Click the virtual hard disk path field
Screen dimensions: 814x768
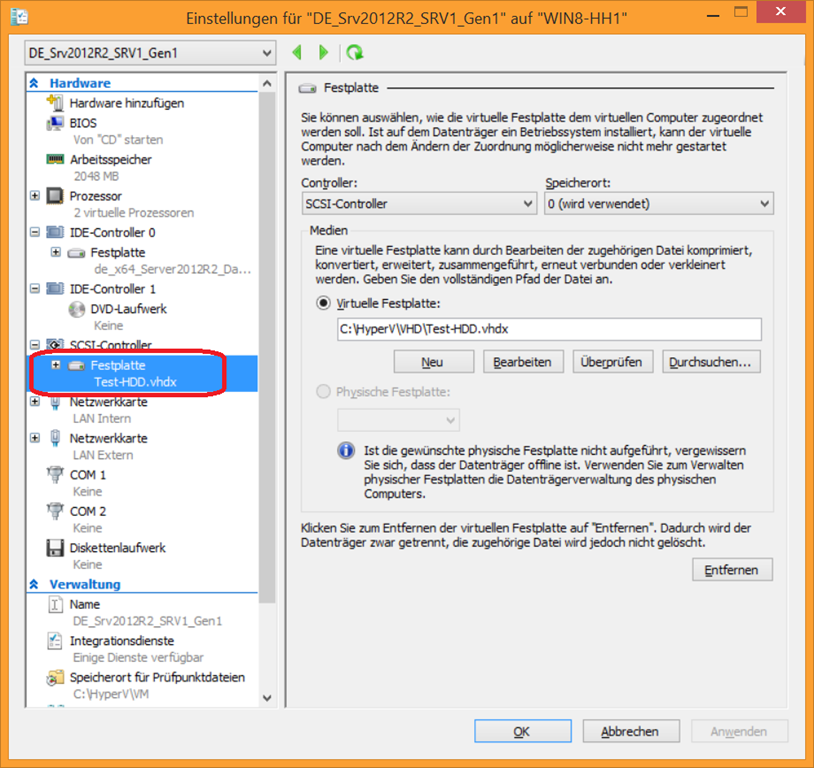pos(549,329)
